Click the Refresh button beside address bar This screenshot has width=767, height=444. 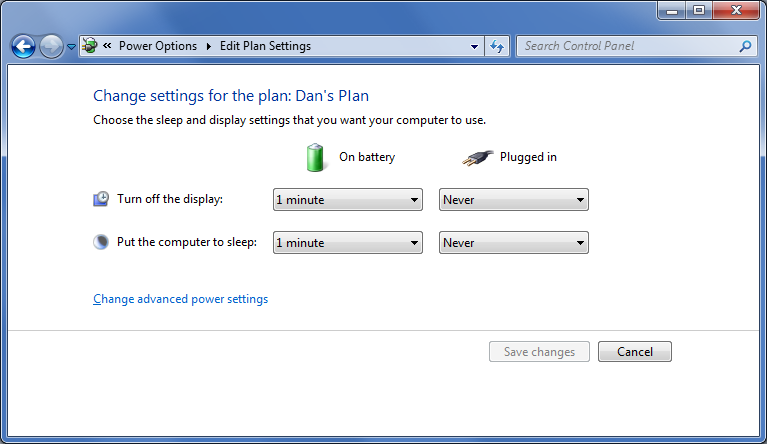[x=497, y=46]
